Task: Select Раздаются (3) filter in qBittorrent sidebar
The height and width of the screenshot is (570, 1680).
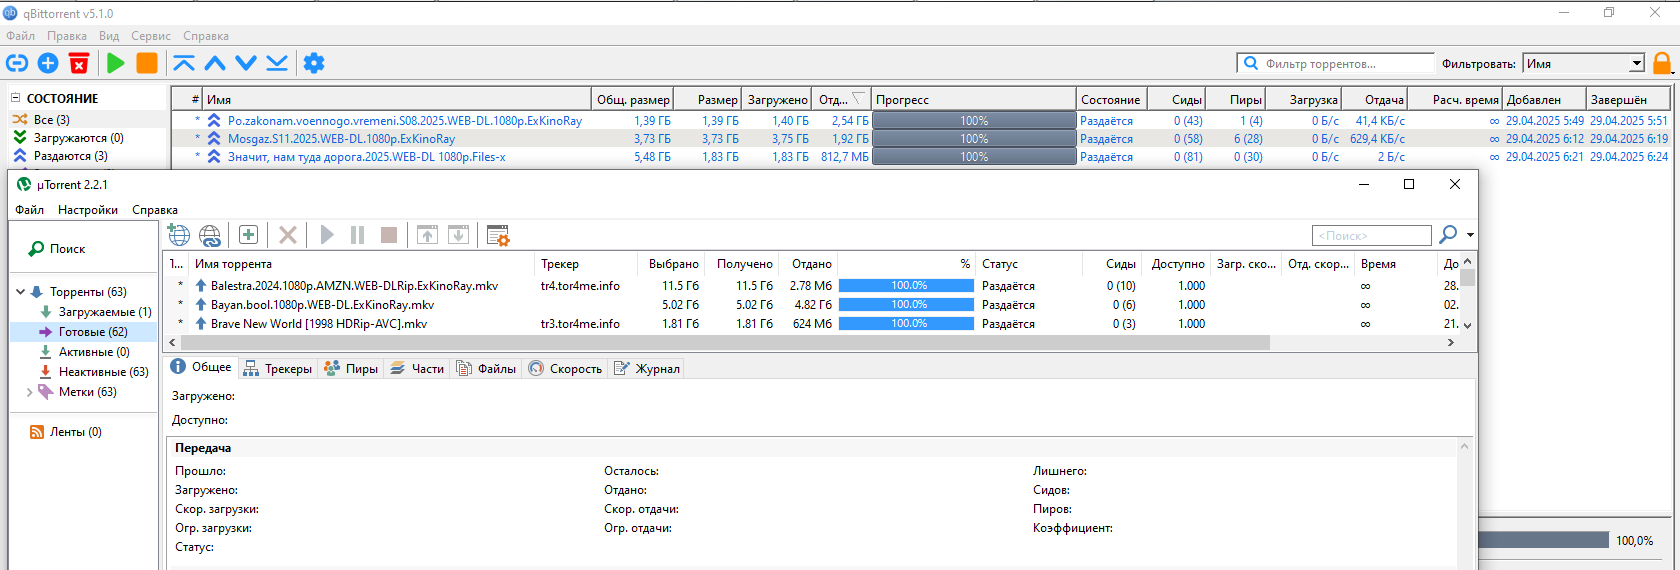Action: [71, 156]
